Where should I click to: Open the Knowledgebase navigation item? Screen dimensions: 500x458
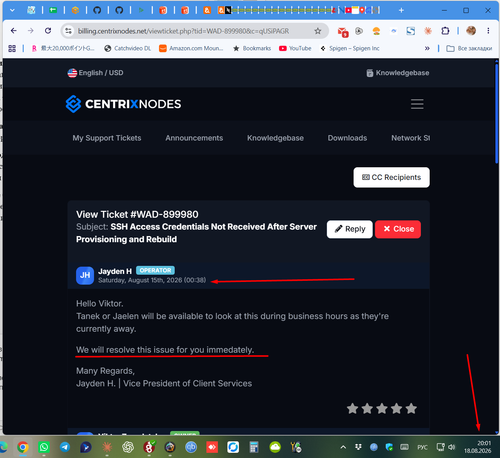275,138
